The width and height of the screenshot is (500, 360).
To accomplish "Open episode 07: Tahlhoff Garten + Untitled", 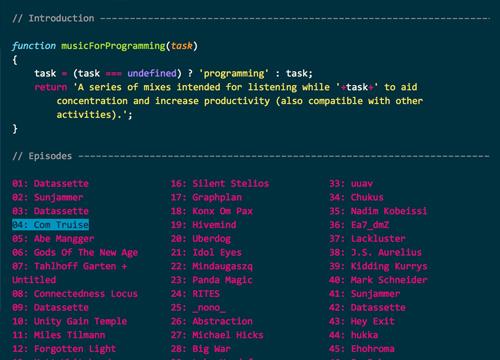I will (69, 273).
